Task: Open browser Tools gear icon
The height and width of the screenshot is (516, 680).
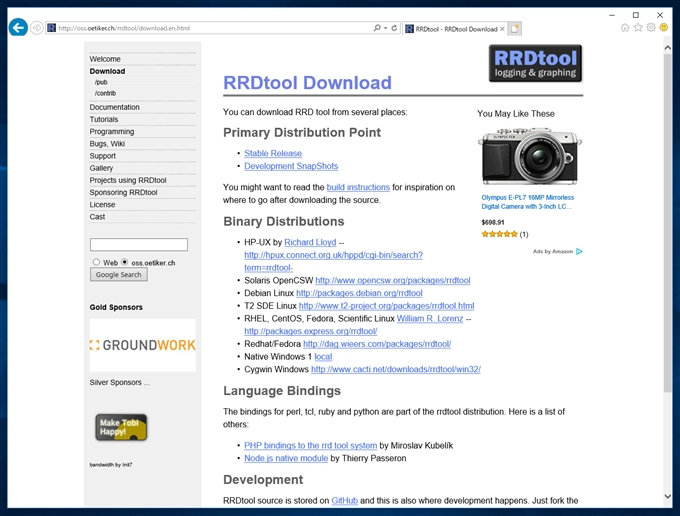Action: coord(651,28)
